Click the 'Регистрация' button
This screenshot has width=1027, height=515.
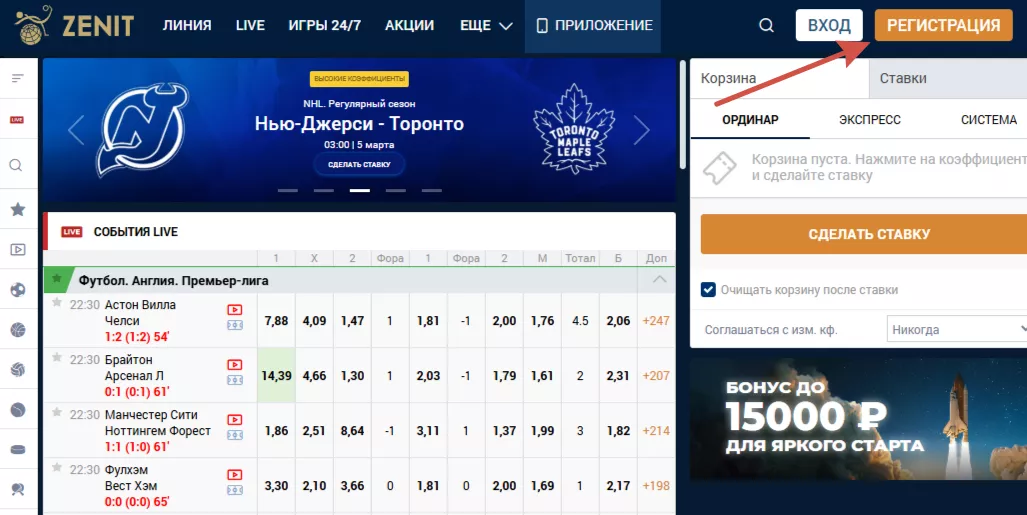(x=943, y=26)
